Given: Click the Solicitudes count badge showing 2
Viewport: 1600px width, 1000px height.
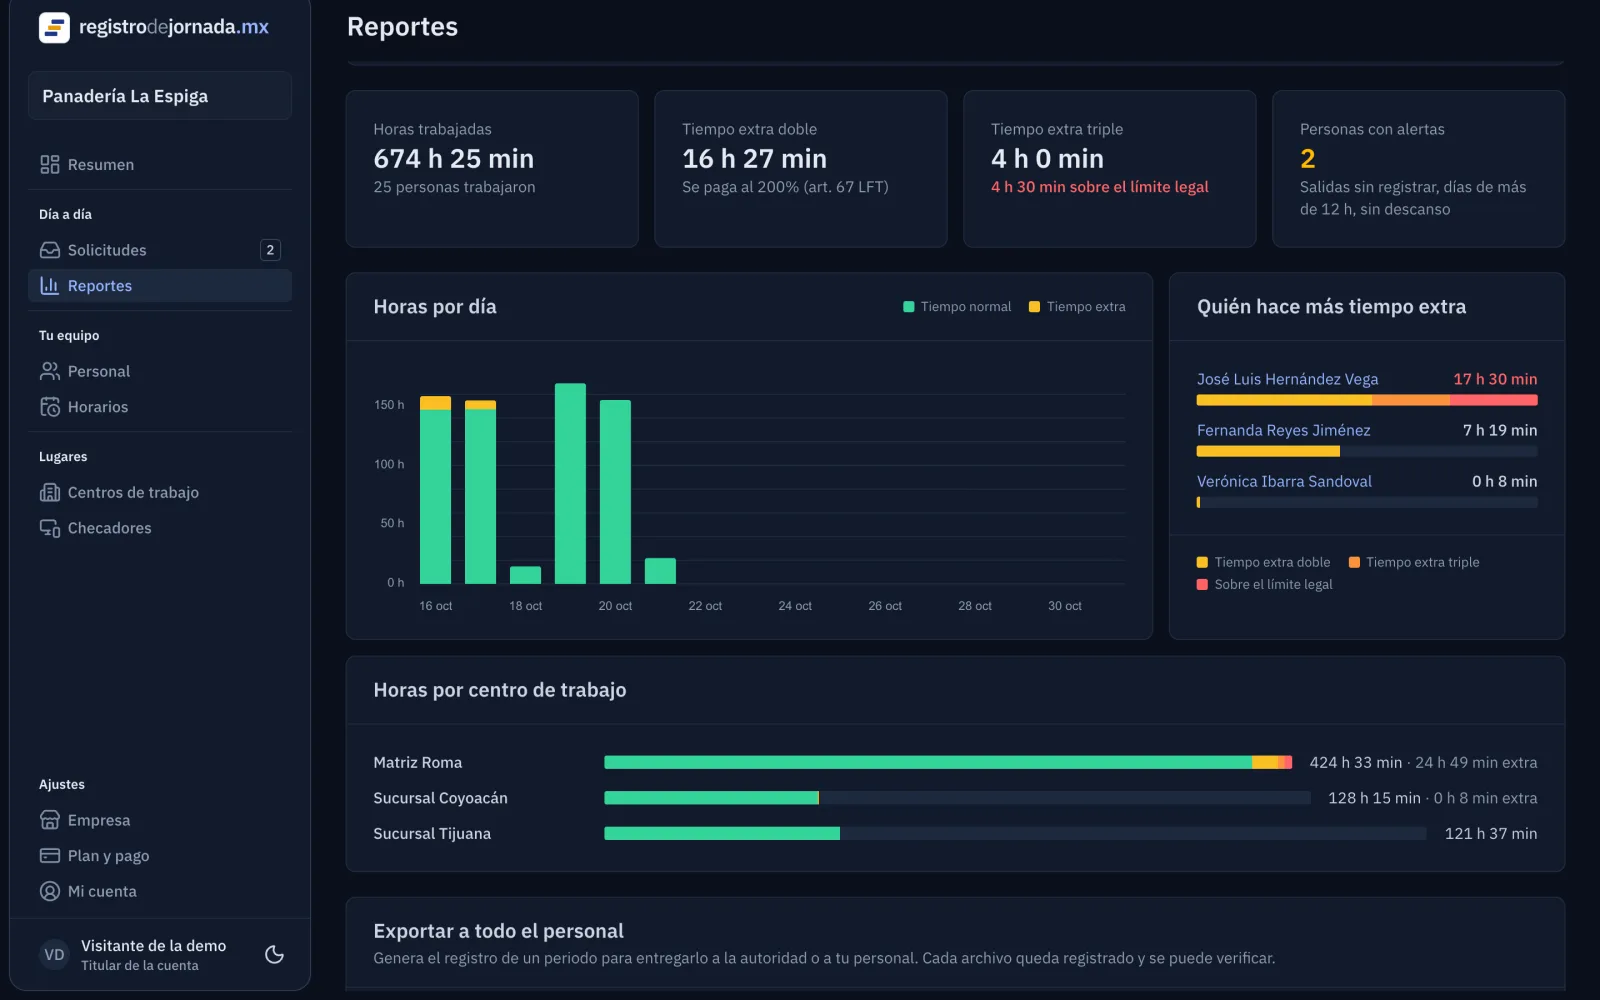Looking at the screenshot, I should click(270, 250).
